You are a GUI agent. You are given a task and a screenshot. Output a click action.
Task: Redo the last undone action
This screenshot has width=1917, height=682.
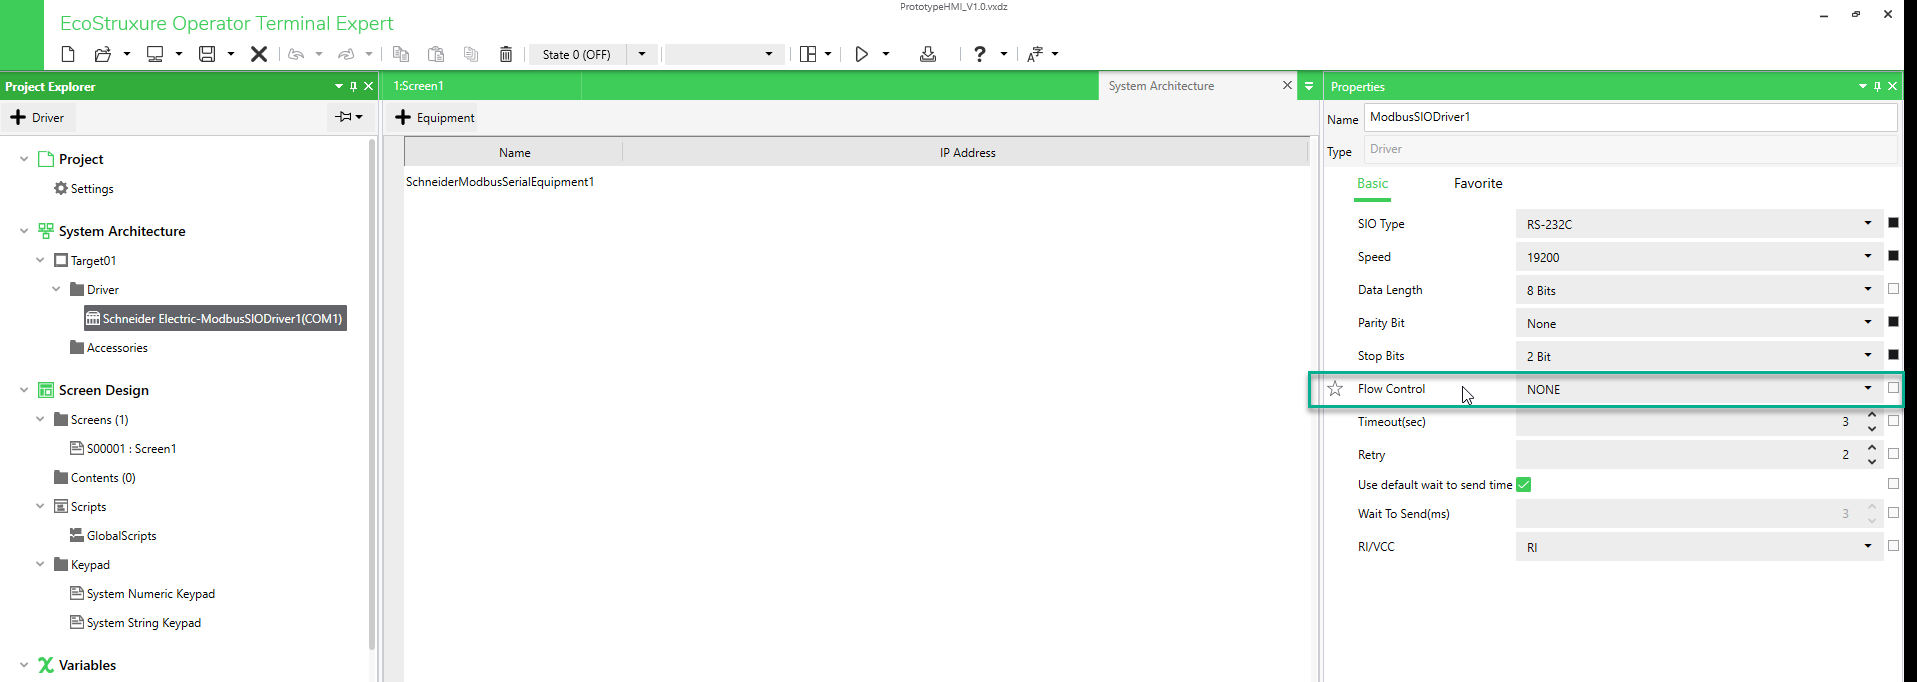(x=346, y=54)
